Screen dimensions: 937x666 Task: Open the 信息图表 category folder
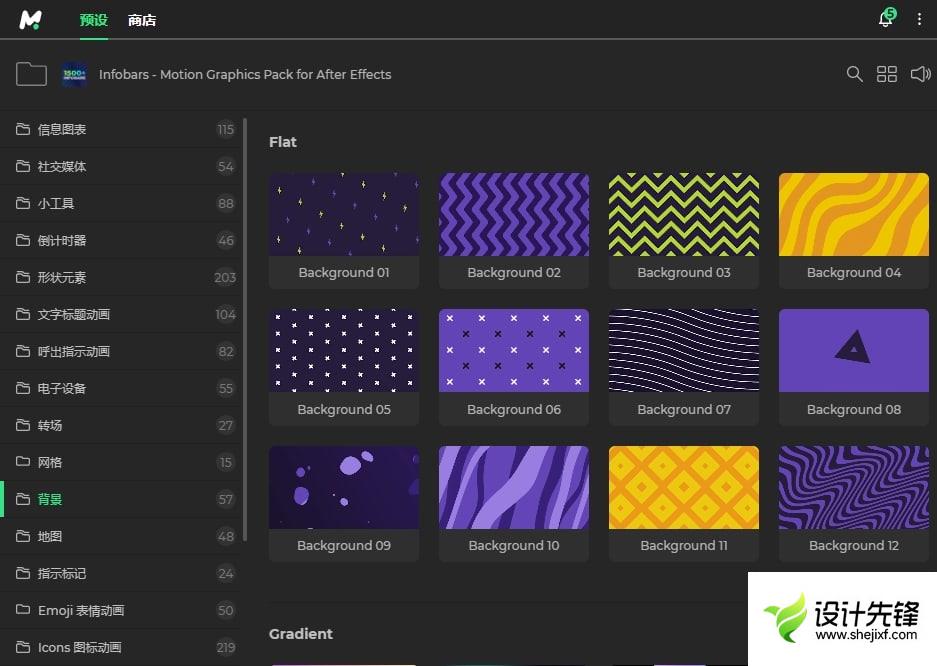tap(62, 129)
